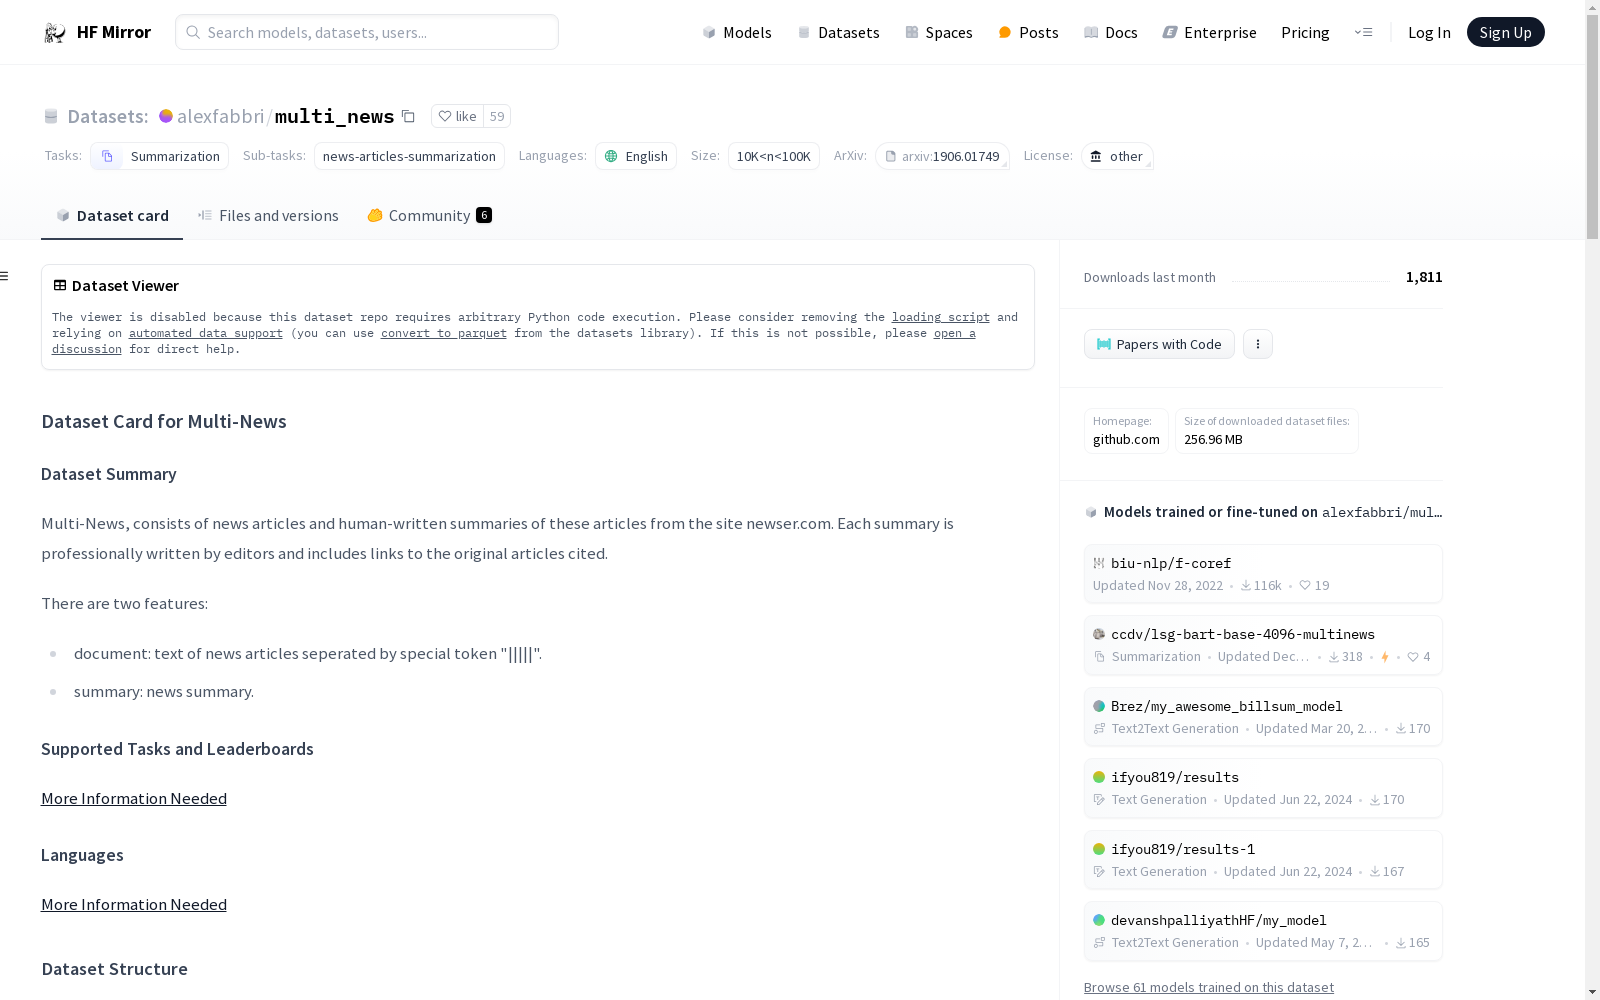Click the lightning inference icon on ccdv model

point(1385,657)
